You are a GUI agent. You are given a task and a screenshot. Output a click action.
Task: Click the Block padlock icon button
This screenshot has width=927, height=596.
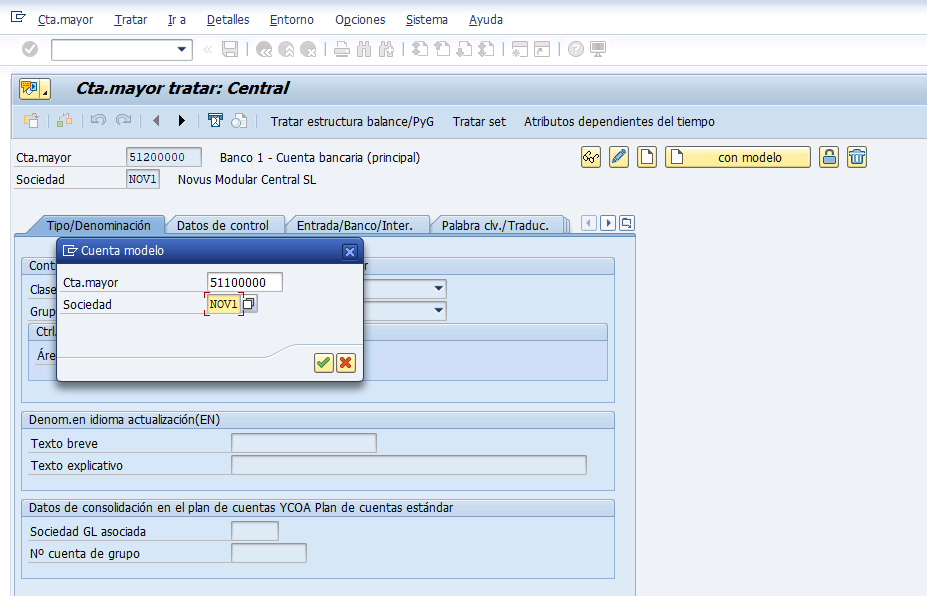(x=829, y=157)
